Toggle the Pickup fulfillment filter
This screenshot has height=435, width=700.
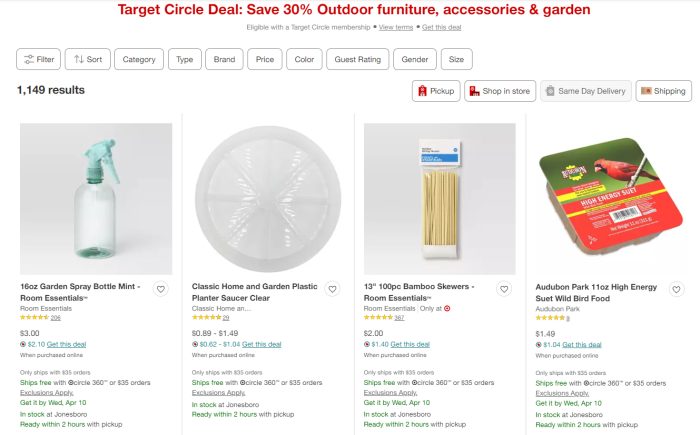[x=435, y=91]
